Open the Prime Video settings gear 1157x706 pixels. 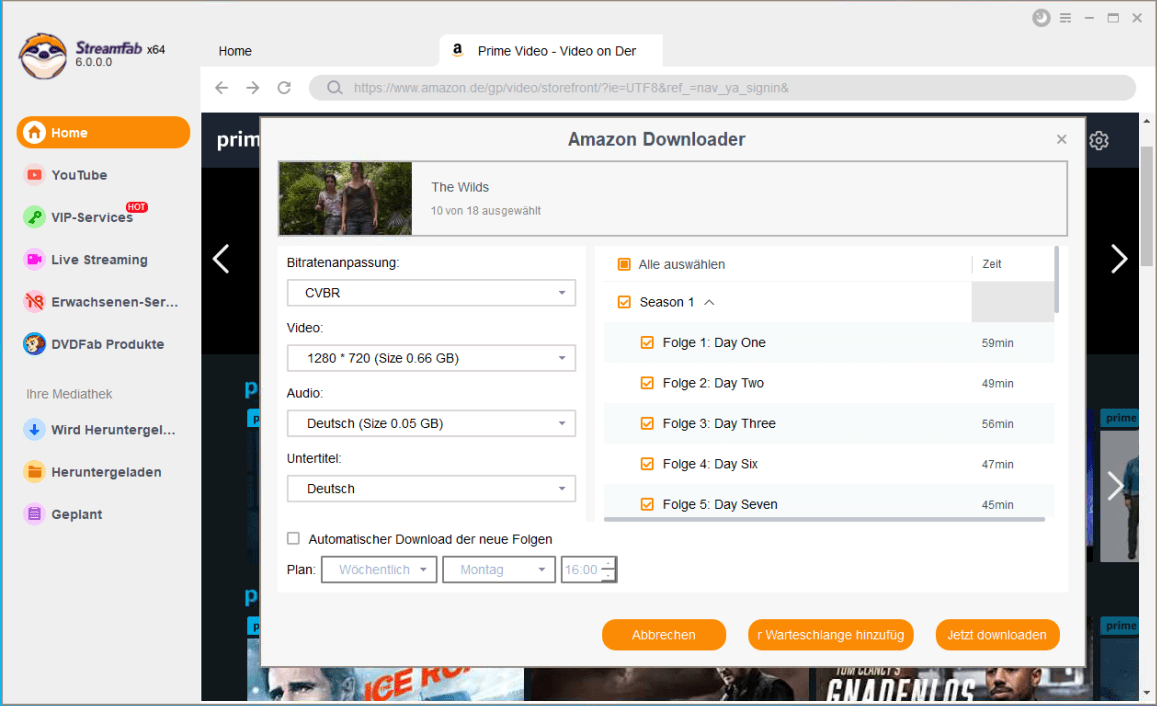(1099, 140)
